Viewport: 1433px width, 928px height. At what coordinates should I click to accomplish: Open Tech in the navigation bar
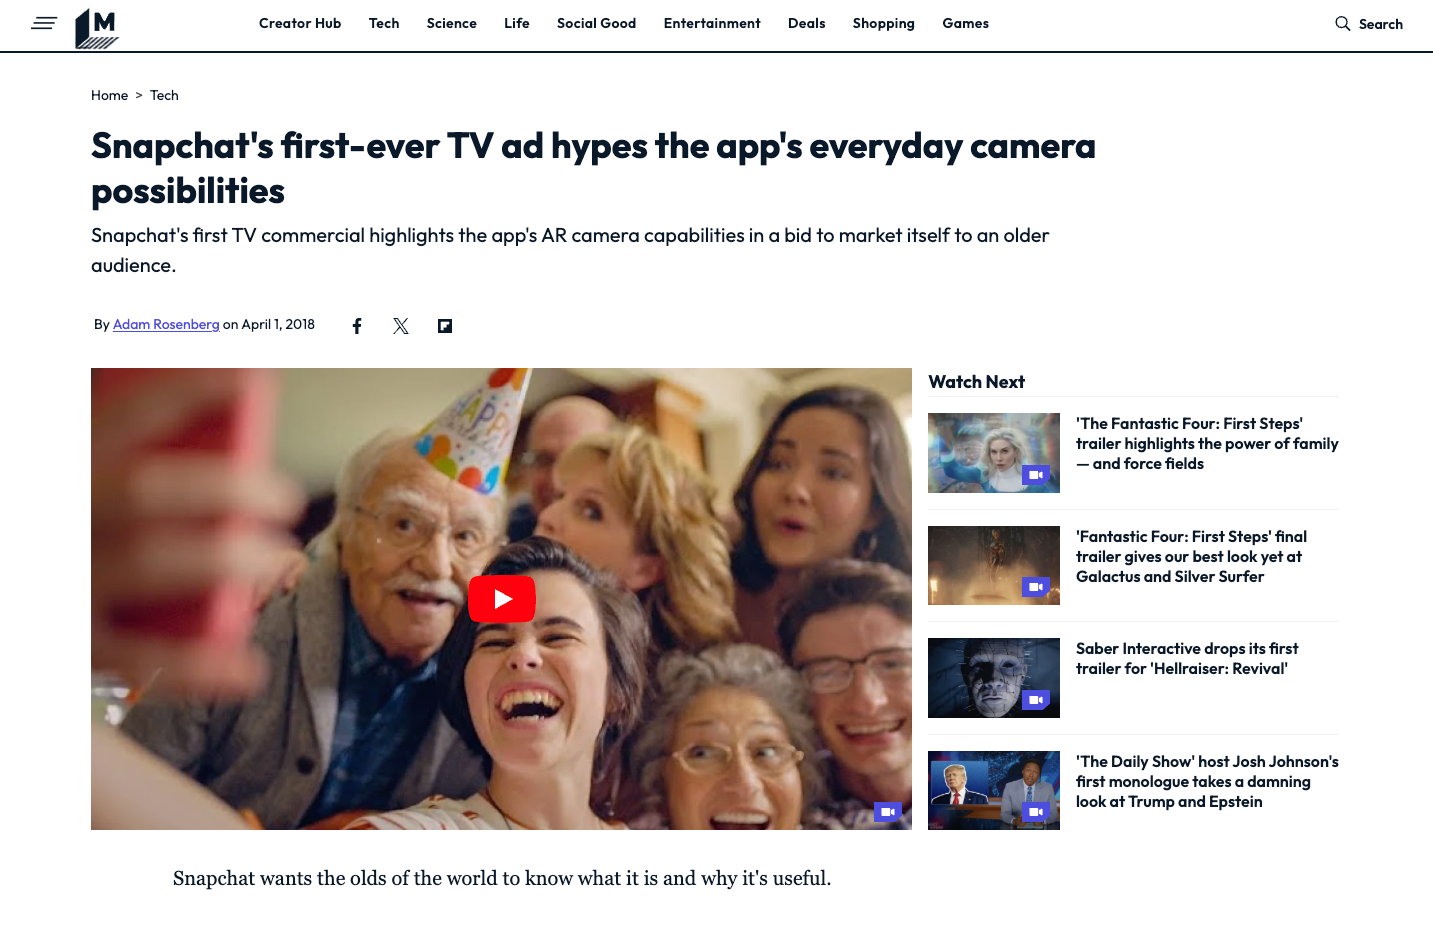click(384, 23)
